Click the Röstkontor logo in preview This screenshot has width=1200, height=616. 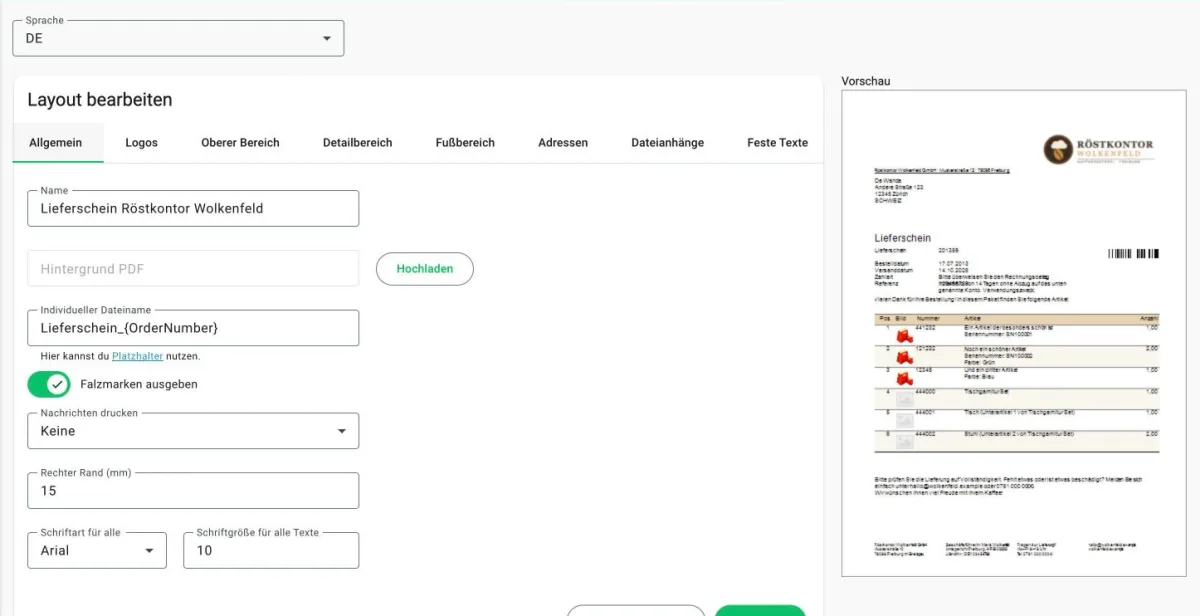point(1099,151)
